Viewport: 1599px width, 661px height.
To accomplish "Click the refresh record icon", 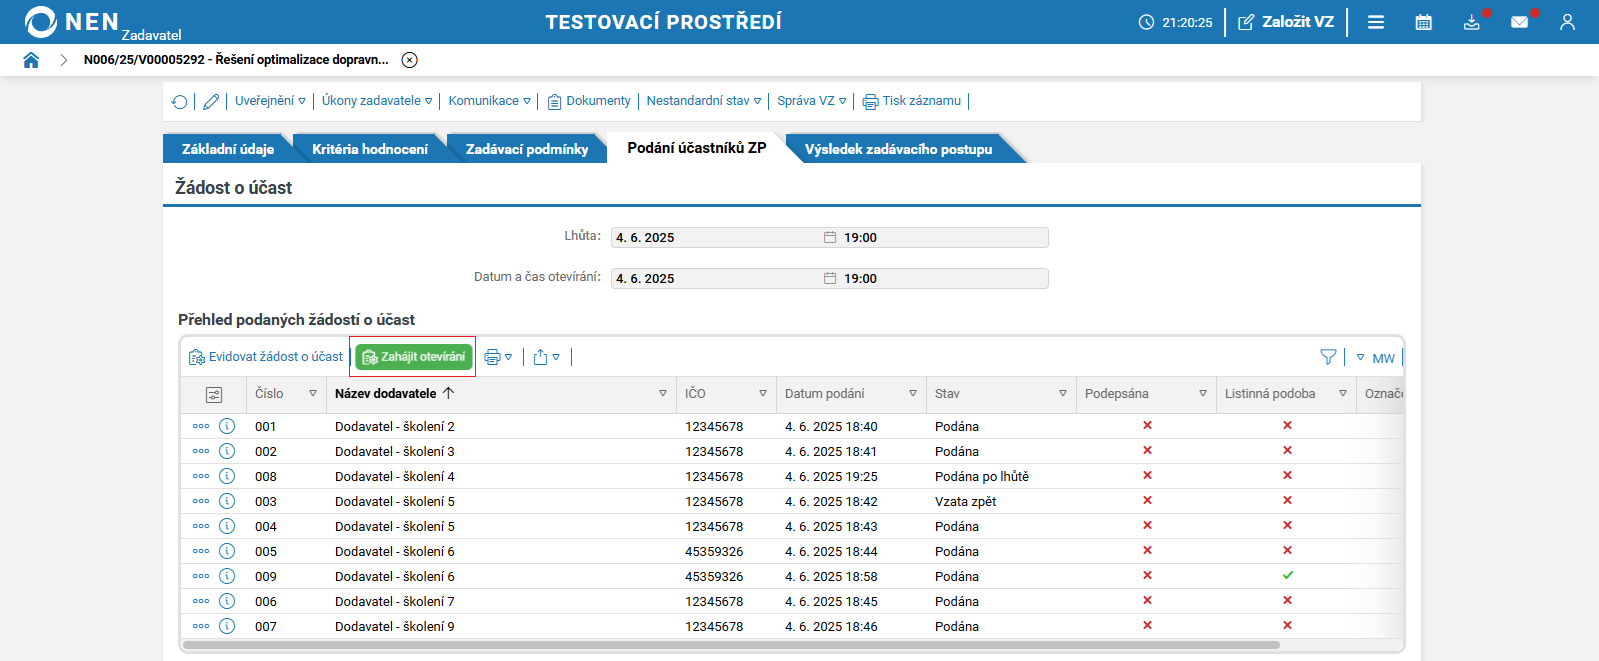I will tap(180, 102).
